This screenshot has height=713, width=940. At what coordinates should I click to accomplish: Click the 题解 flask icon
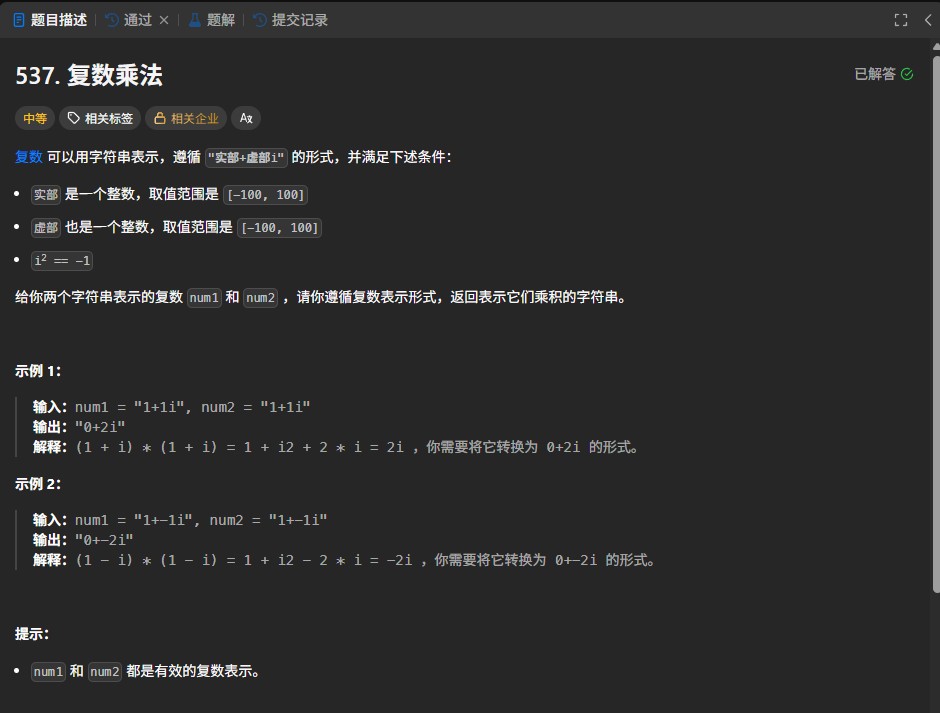point(195,20)
